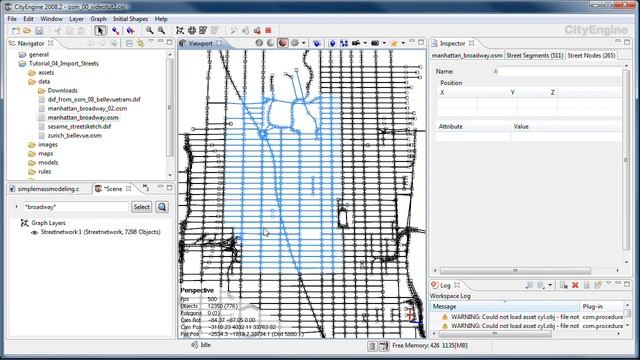The image size is (640, 360).
Task: Click the clear log viewer icon
Action: (x=564, y=285)
